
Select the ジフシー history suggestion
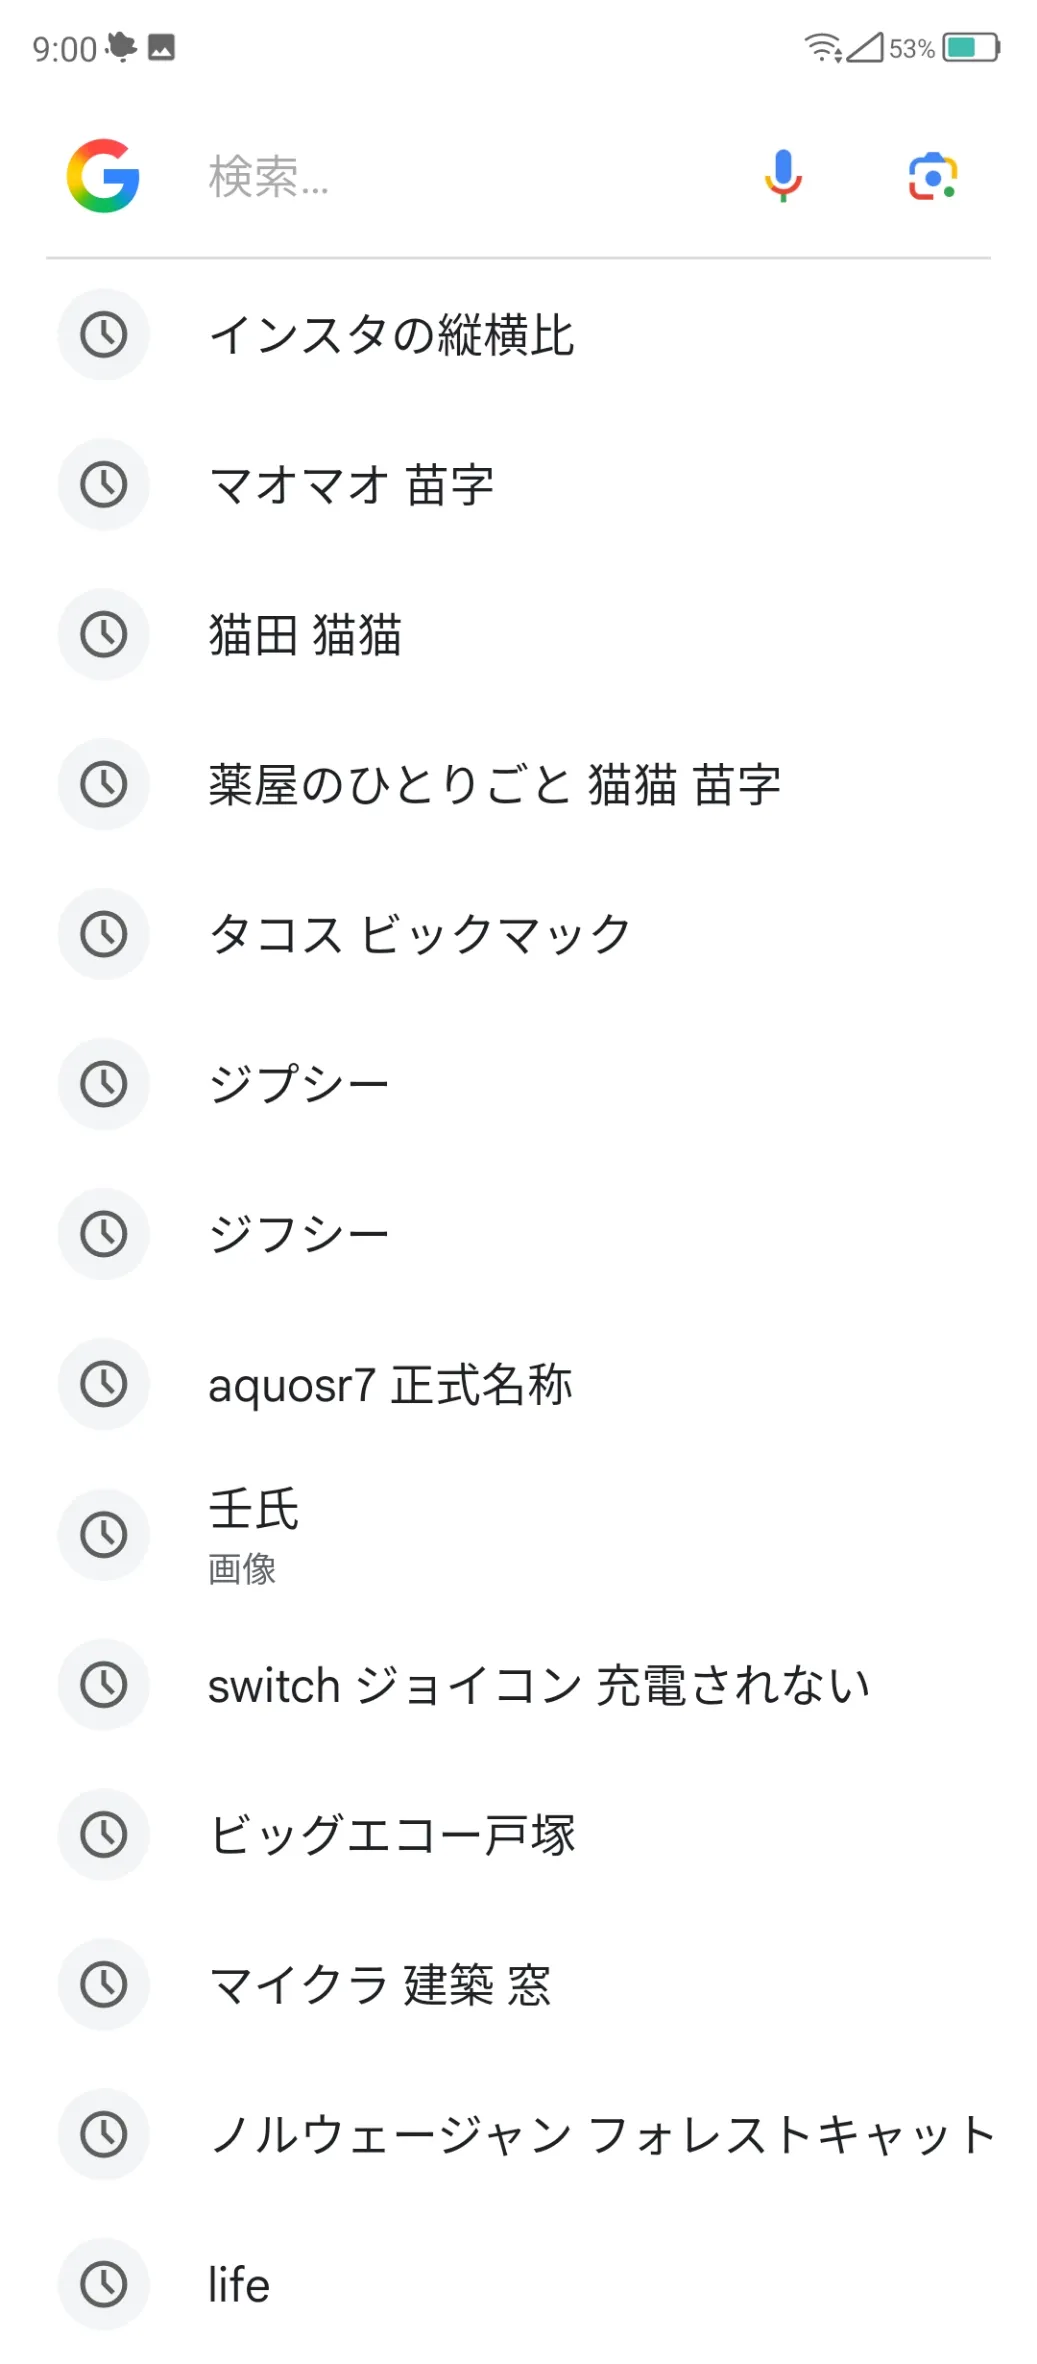(x=298, y=1234)
